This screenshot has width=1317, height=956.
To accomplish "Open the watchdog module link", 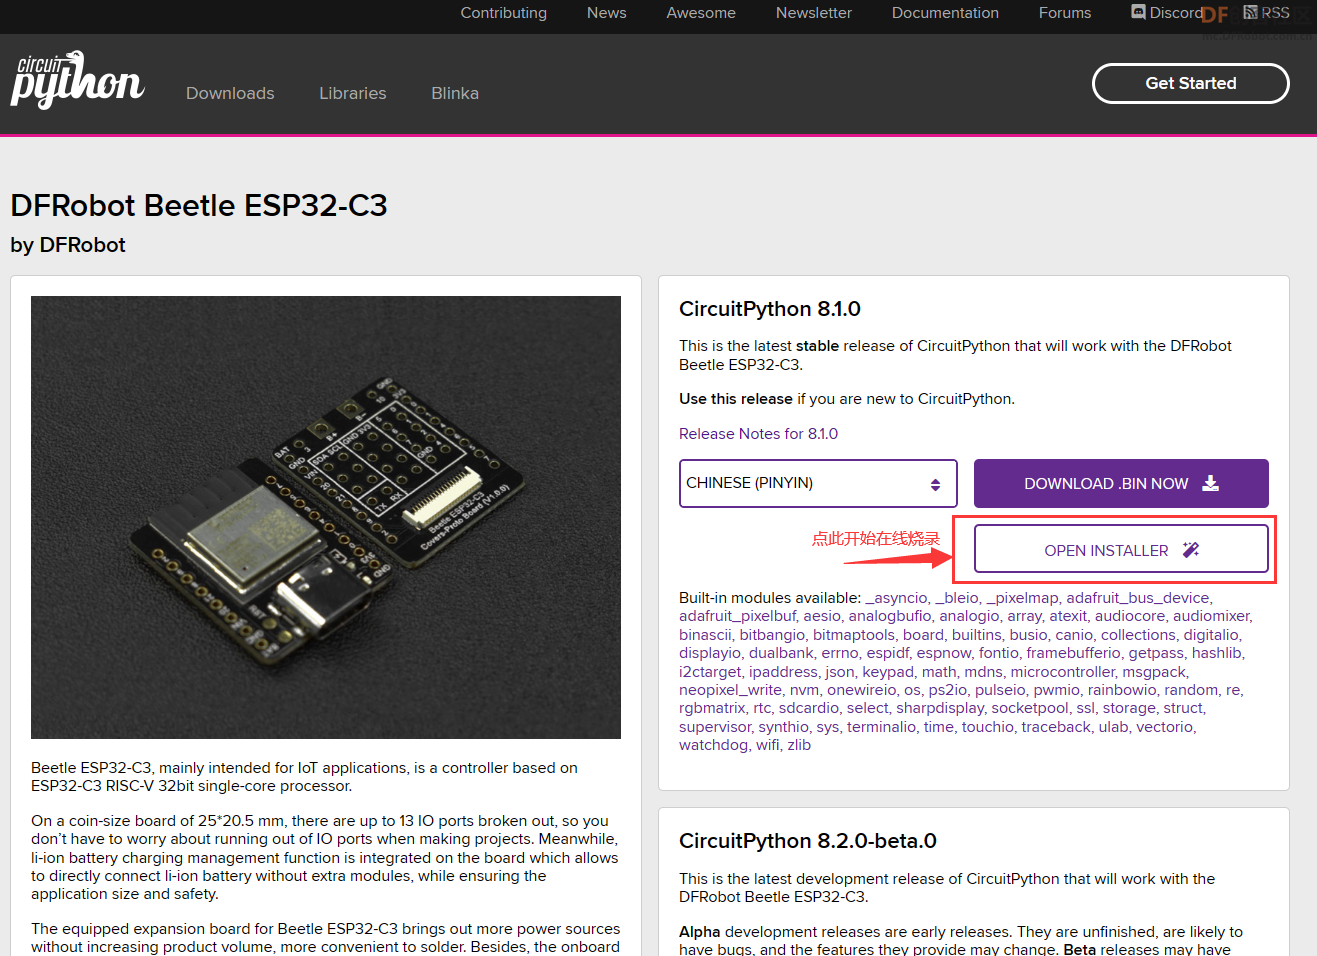I will 713,745.
